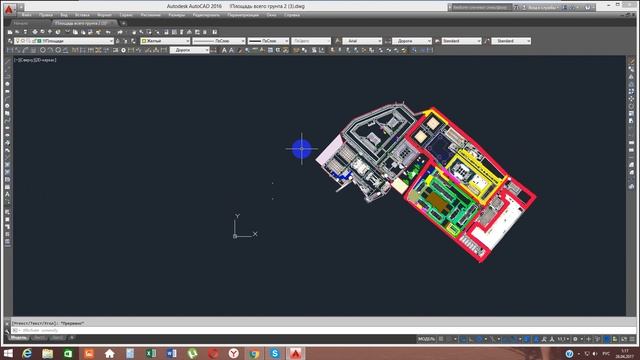
Task: Click layer color swatch in layer dropdown
Action: (x=39, y=41)
